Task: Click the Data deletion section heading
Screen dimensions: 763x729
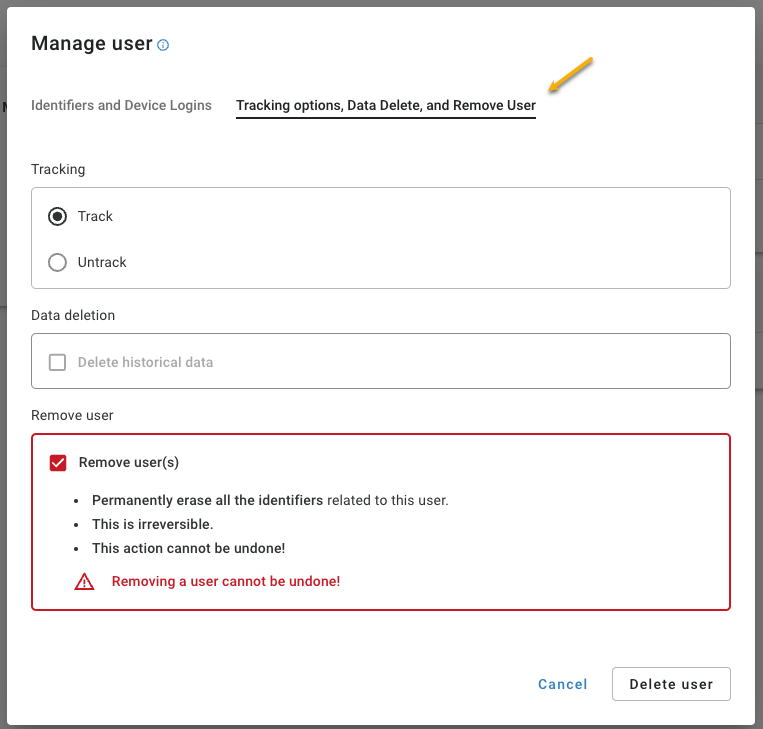Action: tap(73, 315)
